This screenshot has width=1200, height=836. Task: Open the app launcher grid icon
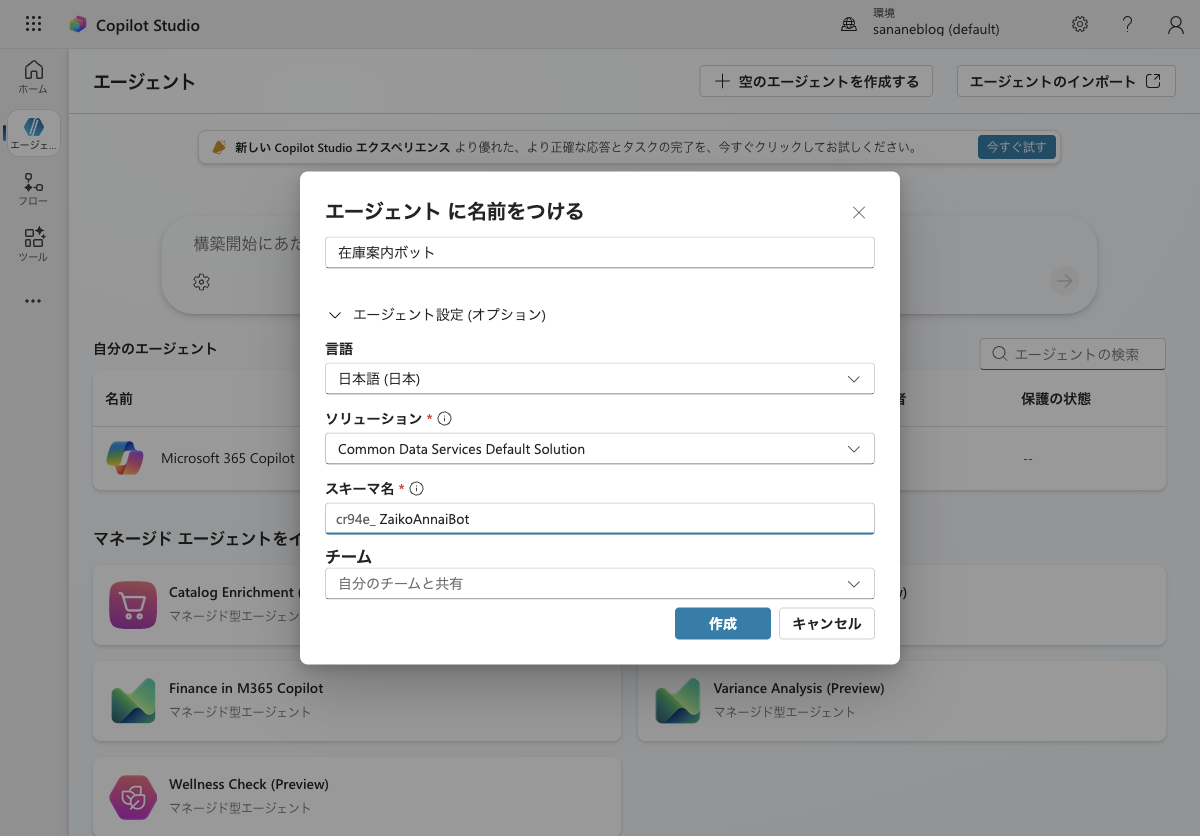tap(33, 24)
